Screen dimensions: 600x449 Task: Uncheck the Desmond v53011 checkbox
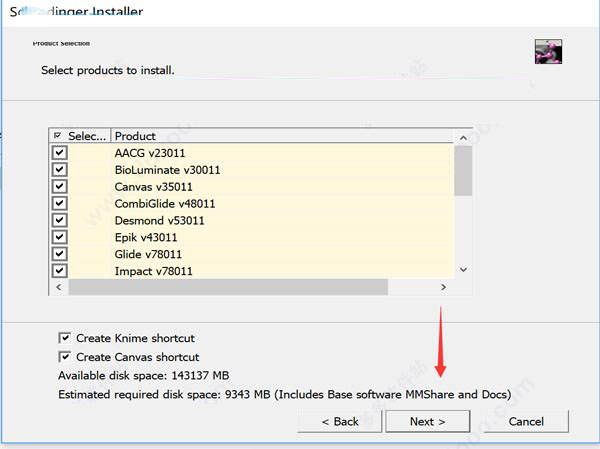(60, 220)
